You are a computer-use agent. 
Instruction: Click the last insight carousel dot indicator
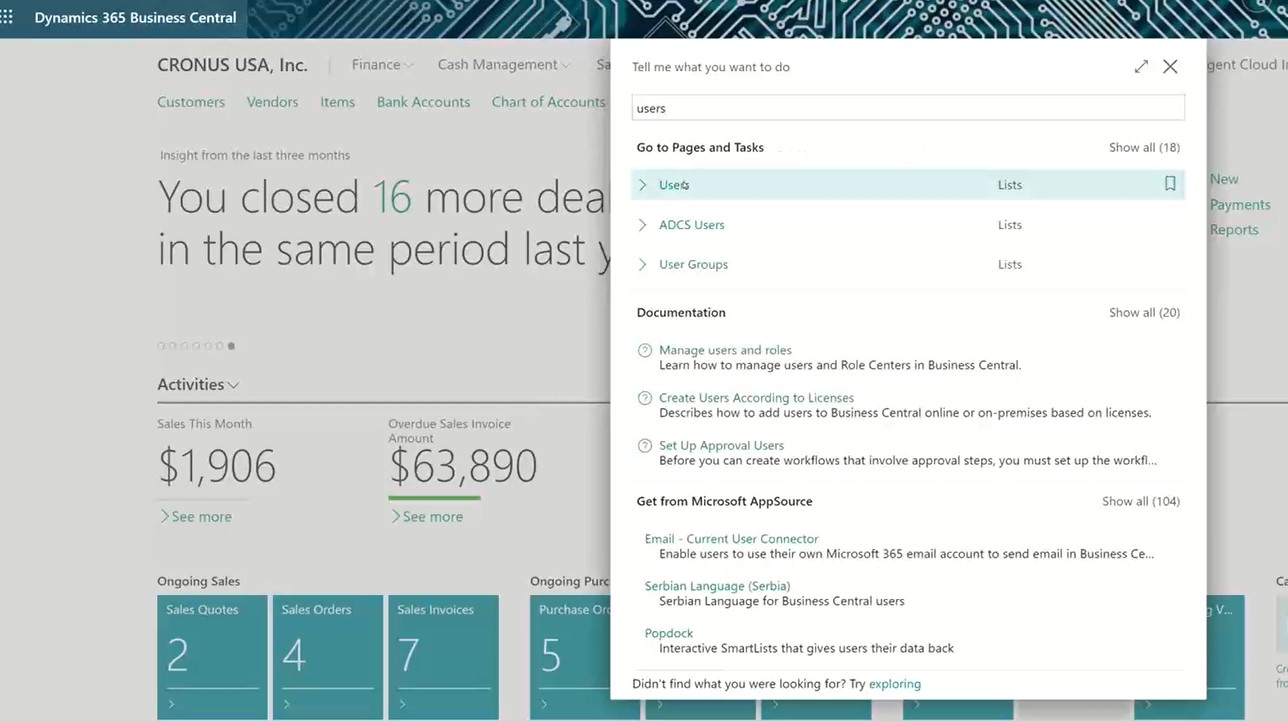tap(231, 345)
